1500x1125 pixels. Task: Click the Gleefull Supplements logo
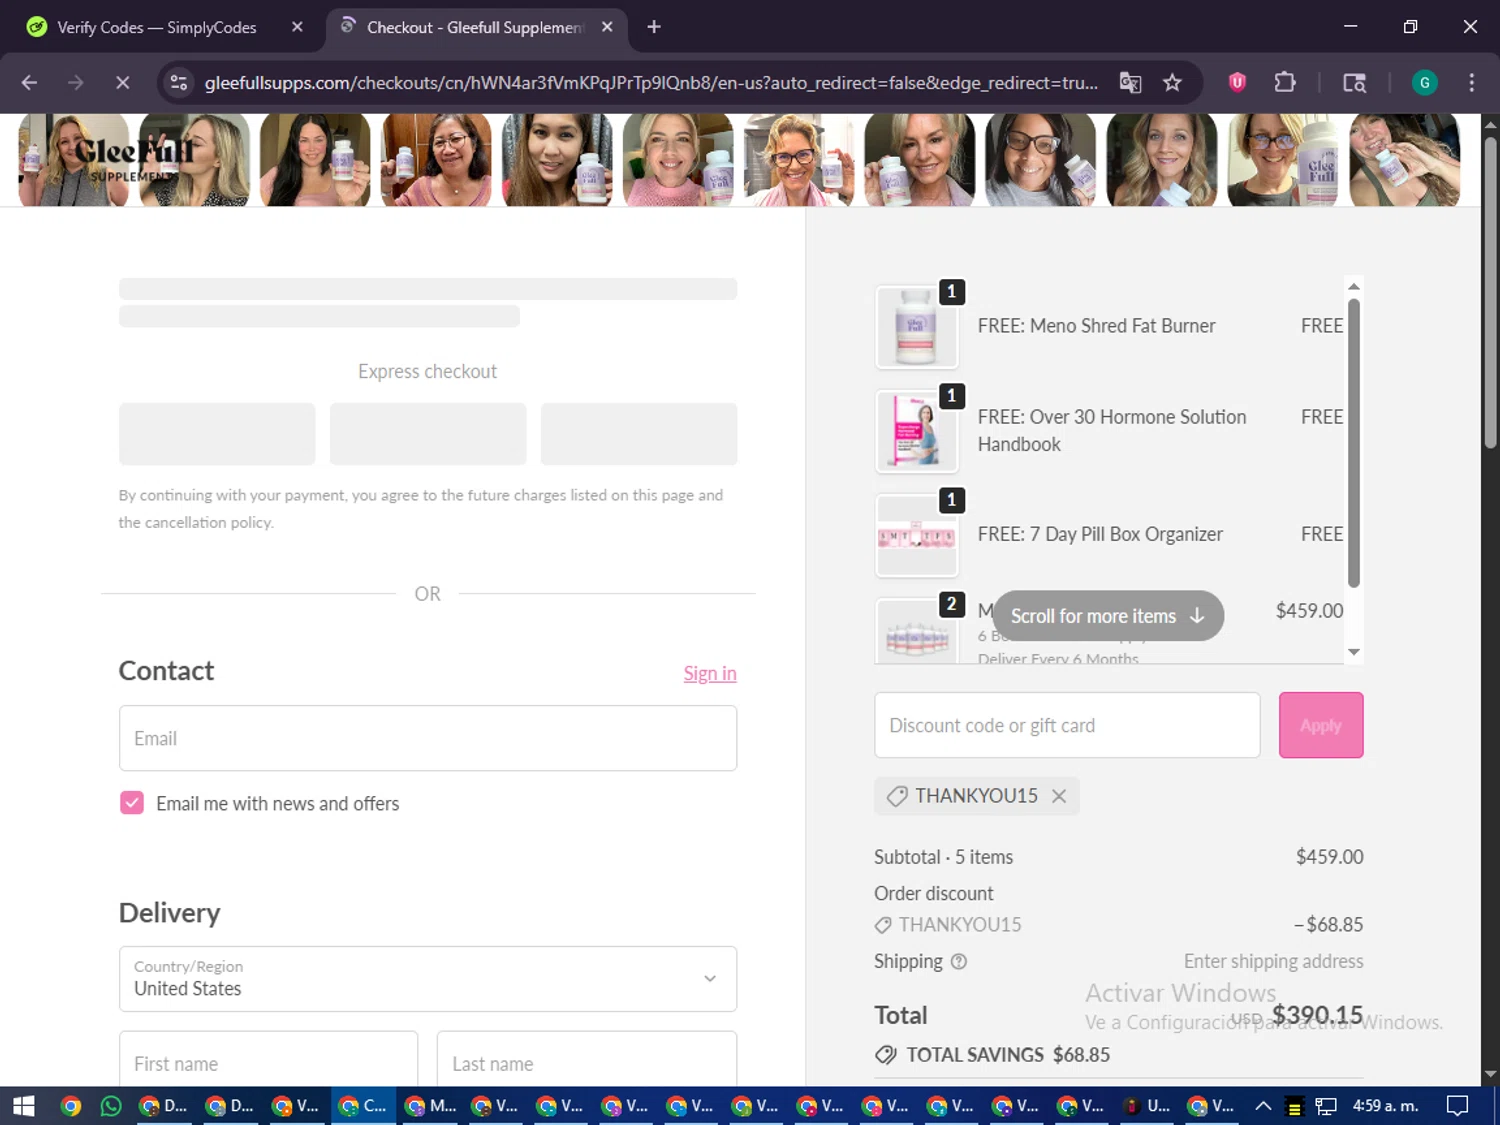pyautogui.click(x=134, y=160)
